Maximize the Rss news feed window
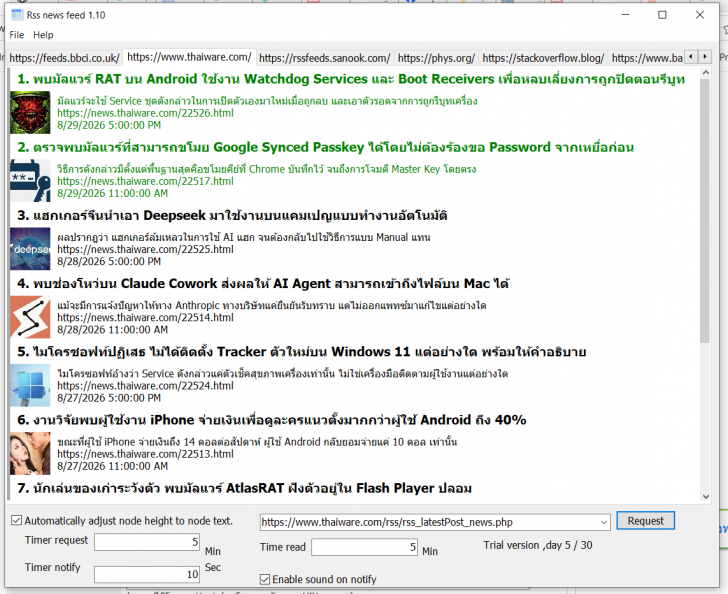Screen dimensions: 728x594 (x=663, y=15)
